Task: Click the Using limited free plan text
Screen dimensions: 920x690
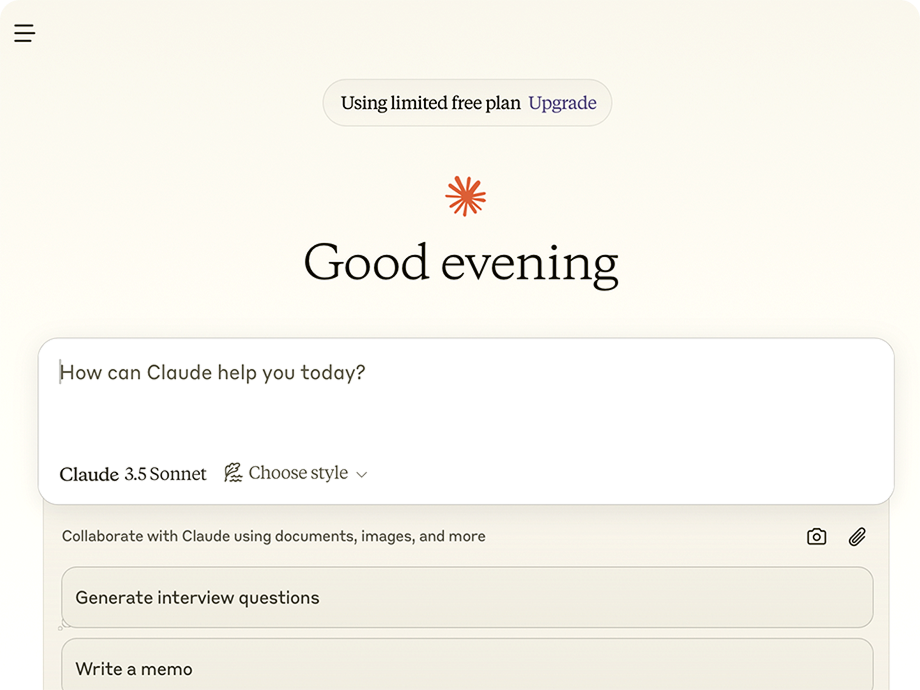Action: 431,103
